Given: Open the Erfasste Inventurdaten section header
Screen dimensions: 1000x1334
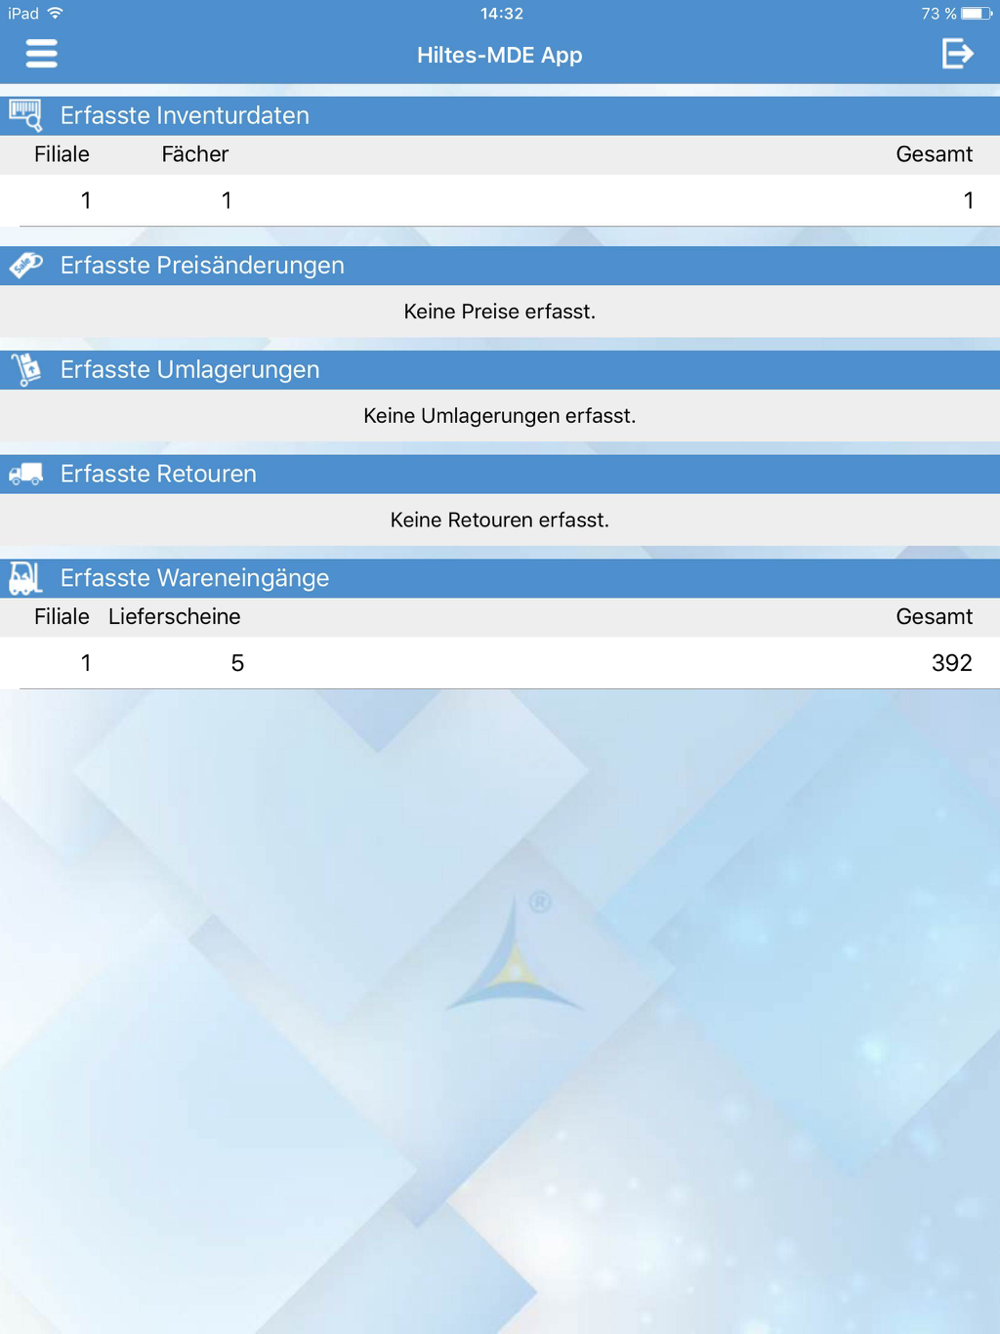Looking at the screenshot, I should pos(500,116).
